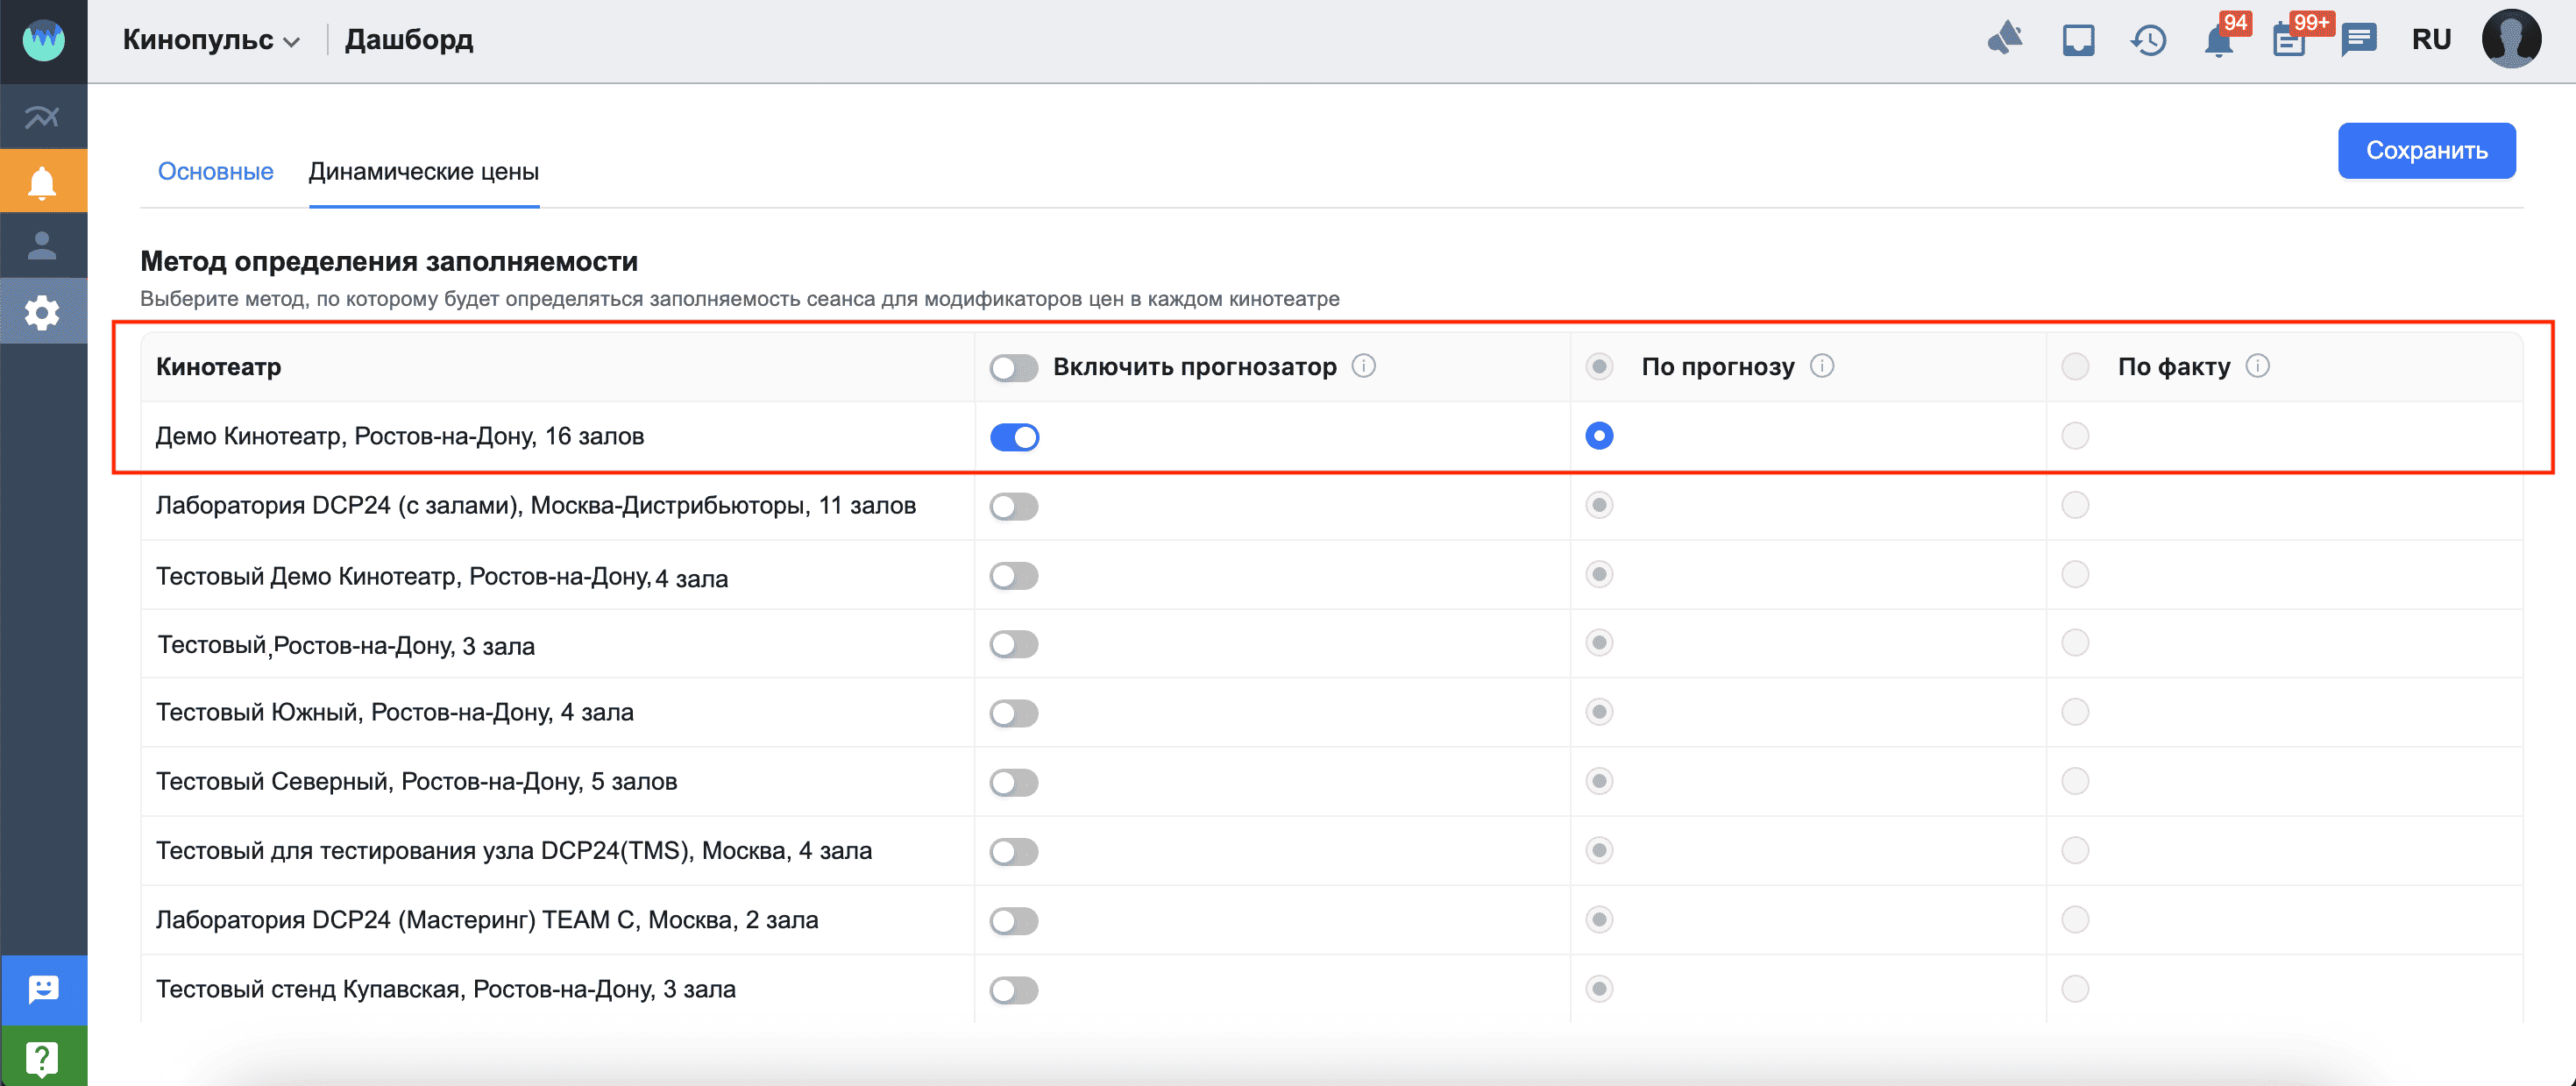
Task: Toggle the header Включить прогнозатор switch
Action: pyautogui.click(x=1014, y=368)
